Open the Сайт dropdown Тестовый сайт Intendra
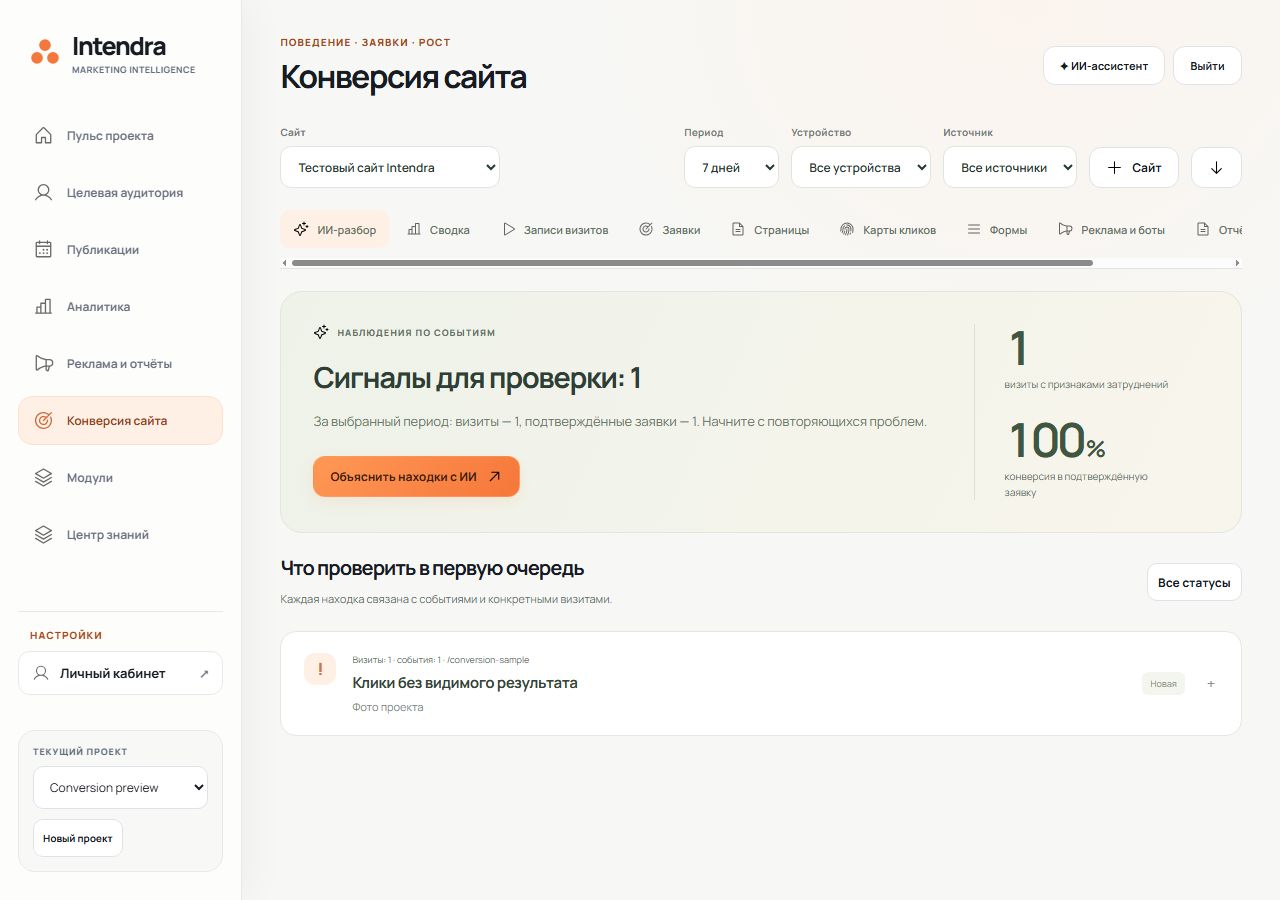Viewport: 1280px width, 900px height. [x=390, y=168]
